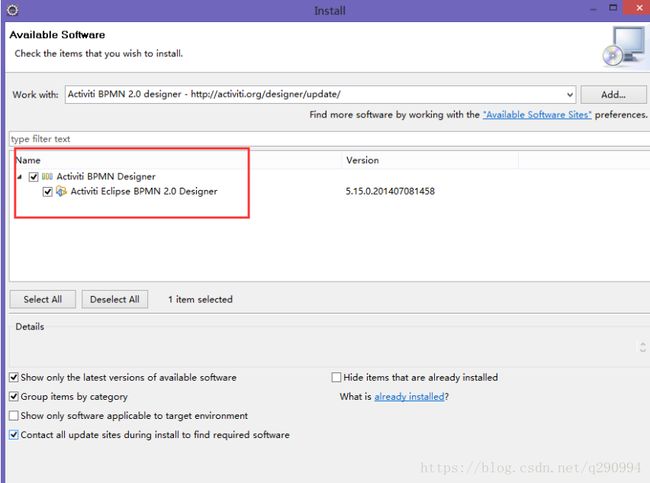650x483 pixels.
Task: Click the Deselect All button
Action: tap(115, 299)
